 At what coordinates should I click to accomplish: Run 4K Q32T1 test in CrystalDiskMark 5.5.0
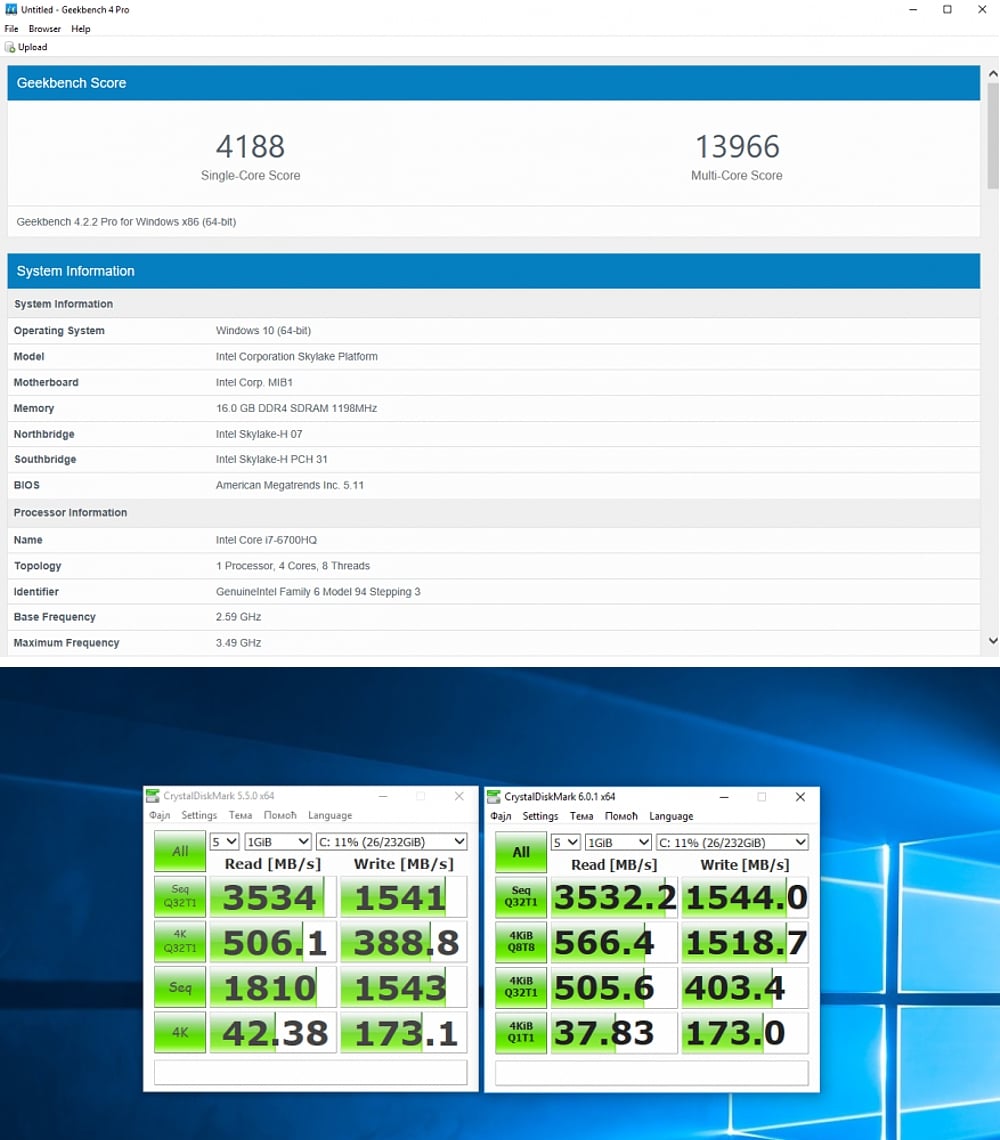(x=180, y=942)
